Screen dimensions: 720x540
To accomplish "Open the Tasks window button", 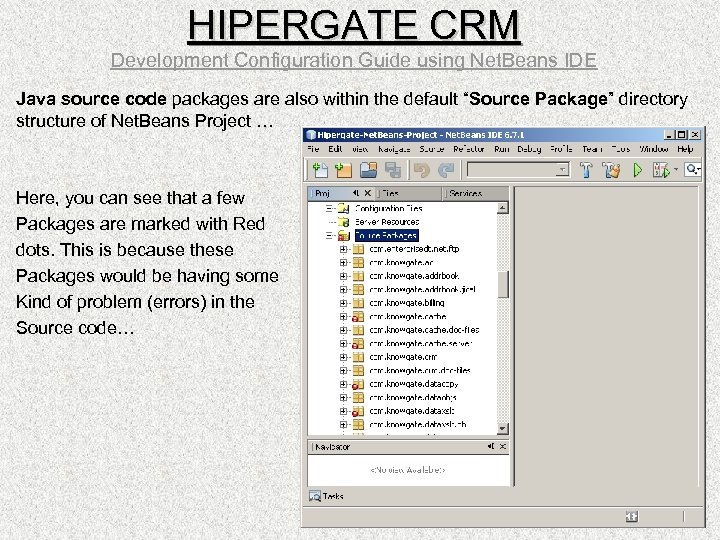I will tap(326, 496).
